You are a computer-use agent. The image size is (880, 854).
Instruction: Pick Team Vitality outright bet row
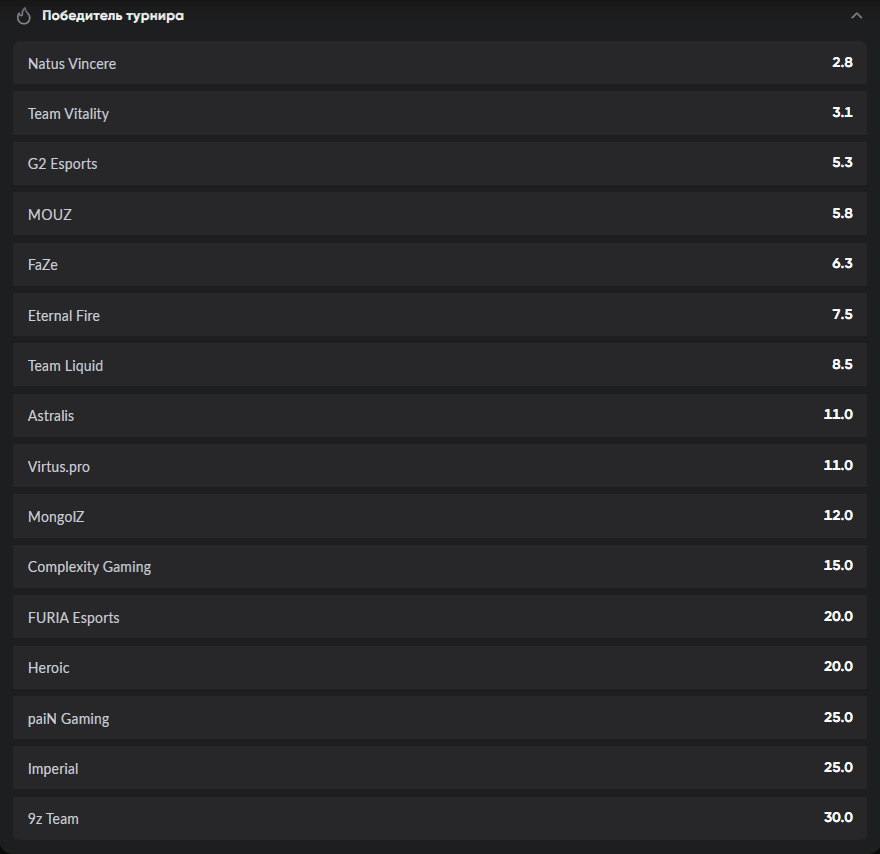coord(439,113)
